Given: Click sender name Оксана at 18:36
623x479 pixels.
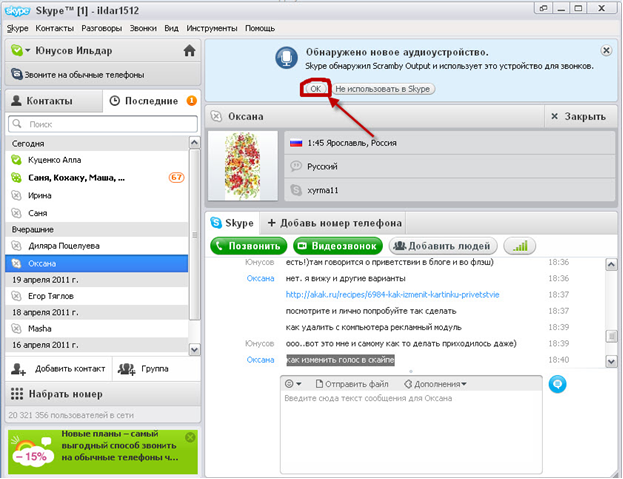Looking at the screenshot, I should pyautogui.click(x=260, y=278).
